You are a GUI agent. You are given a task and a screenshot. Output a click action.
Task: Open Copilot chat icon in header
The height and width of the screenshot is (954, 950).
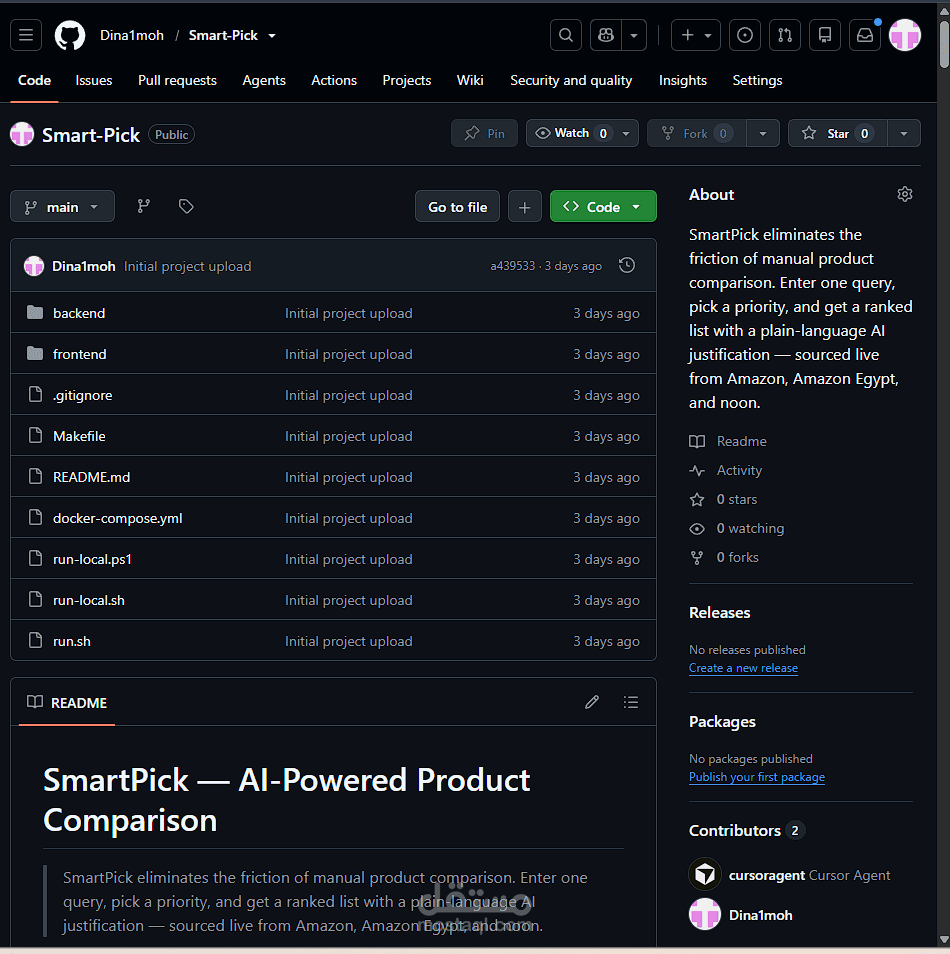point(606,35)
